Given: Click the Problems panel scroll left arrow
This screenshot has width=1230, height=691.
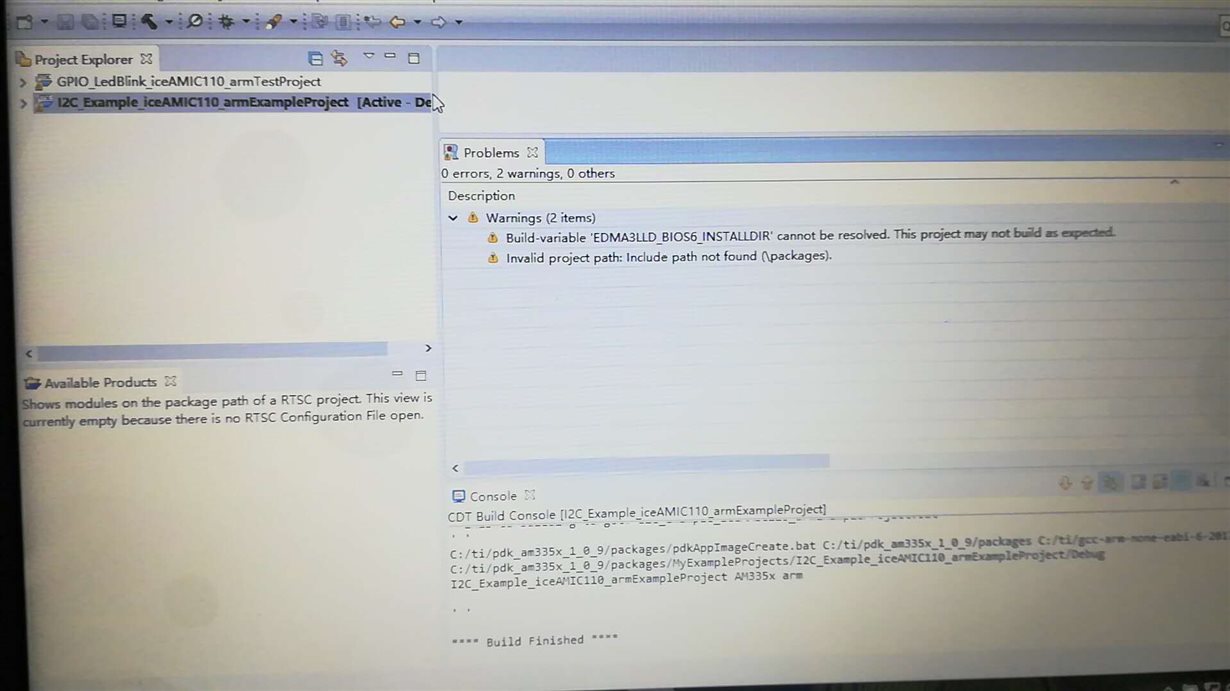Looking at the screenshot, I should click(455, 468).
